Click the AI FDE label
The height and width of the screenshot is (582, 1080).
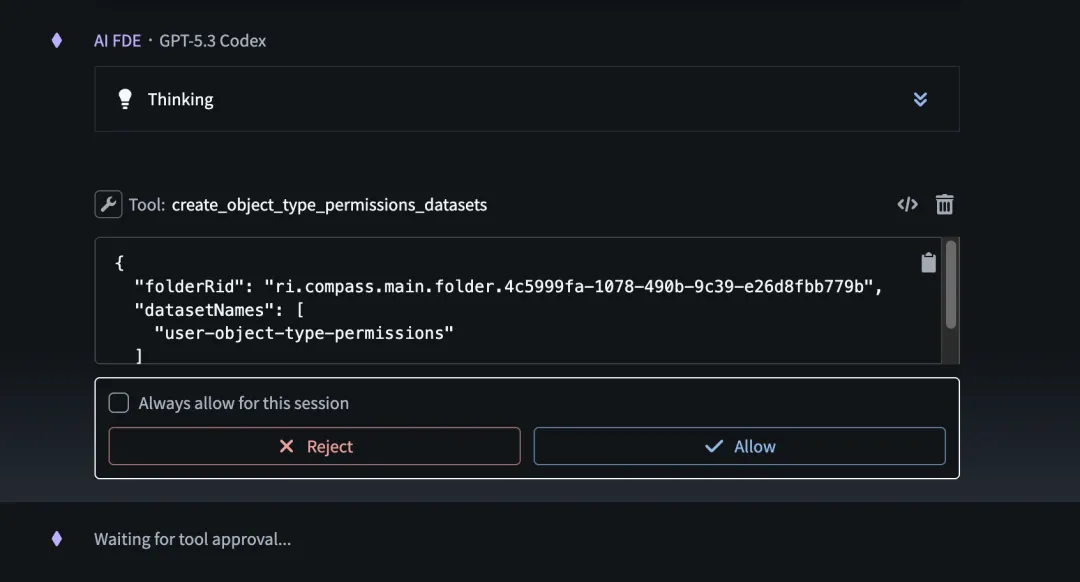[117, 41]
